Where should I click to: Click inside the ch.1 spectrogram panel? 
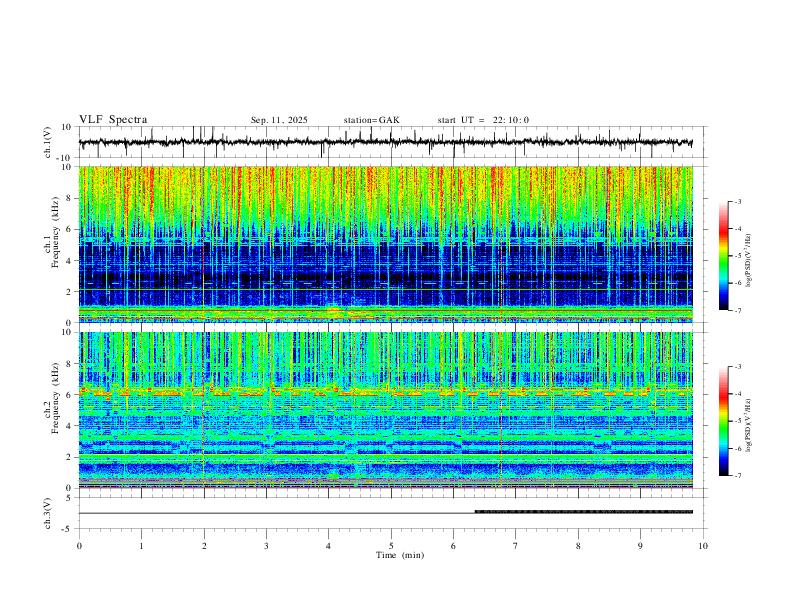click(x=386, y=244)
